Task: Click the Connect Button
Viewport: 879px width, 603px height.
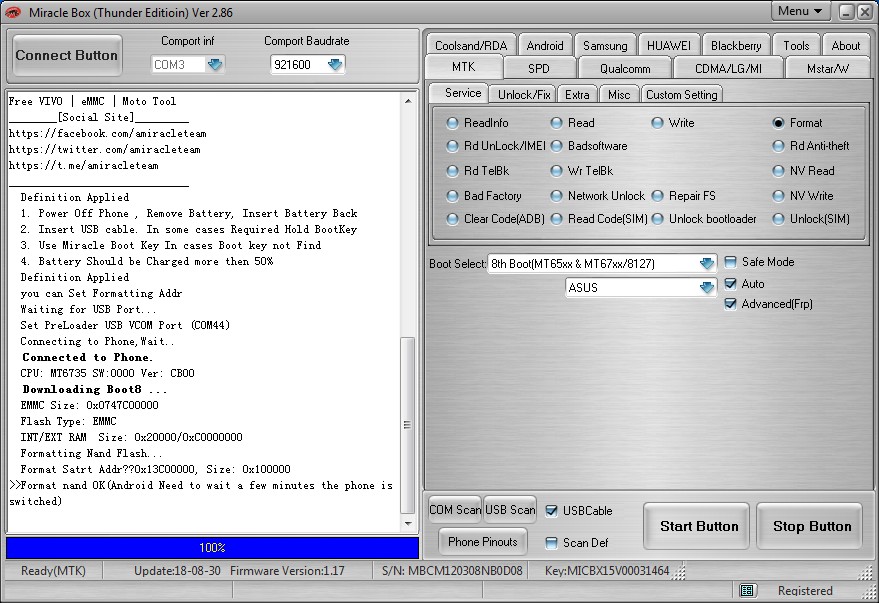Action: [67, 55]
